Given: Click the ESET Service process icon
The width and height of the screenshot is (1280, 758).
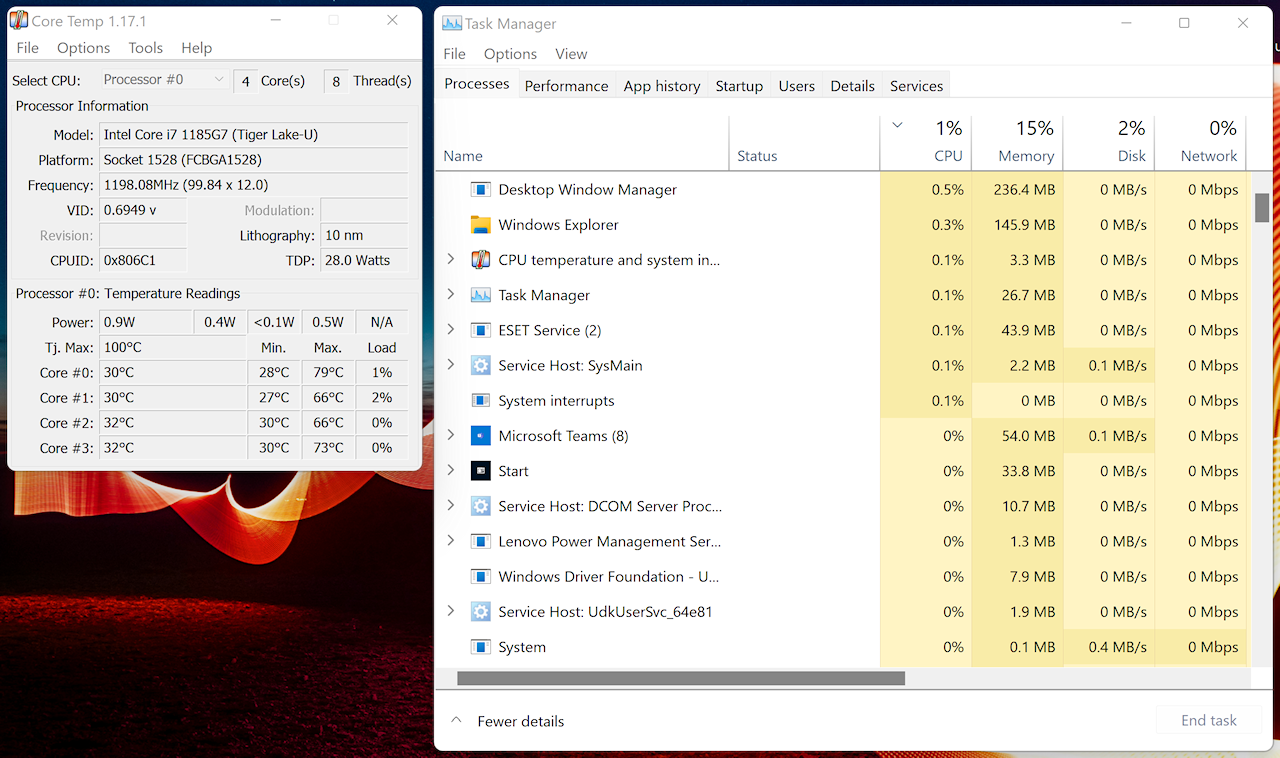Looking at the screenshot, I should [481, 330].
